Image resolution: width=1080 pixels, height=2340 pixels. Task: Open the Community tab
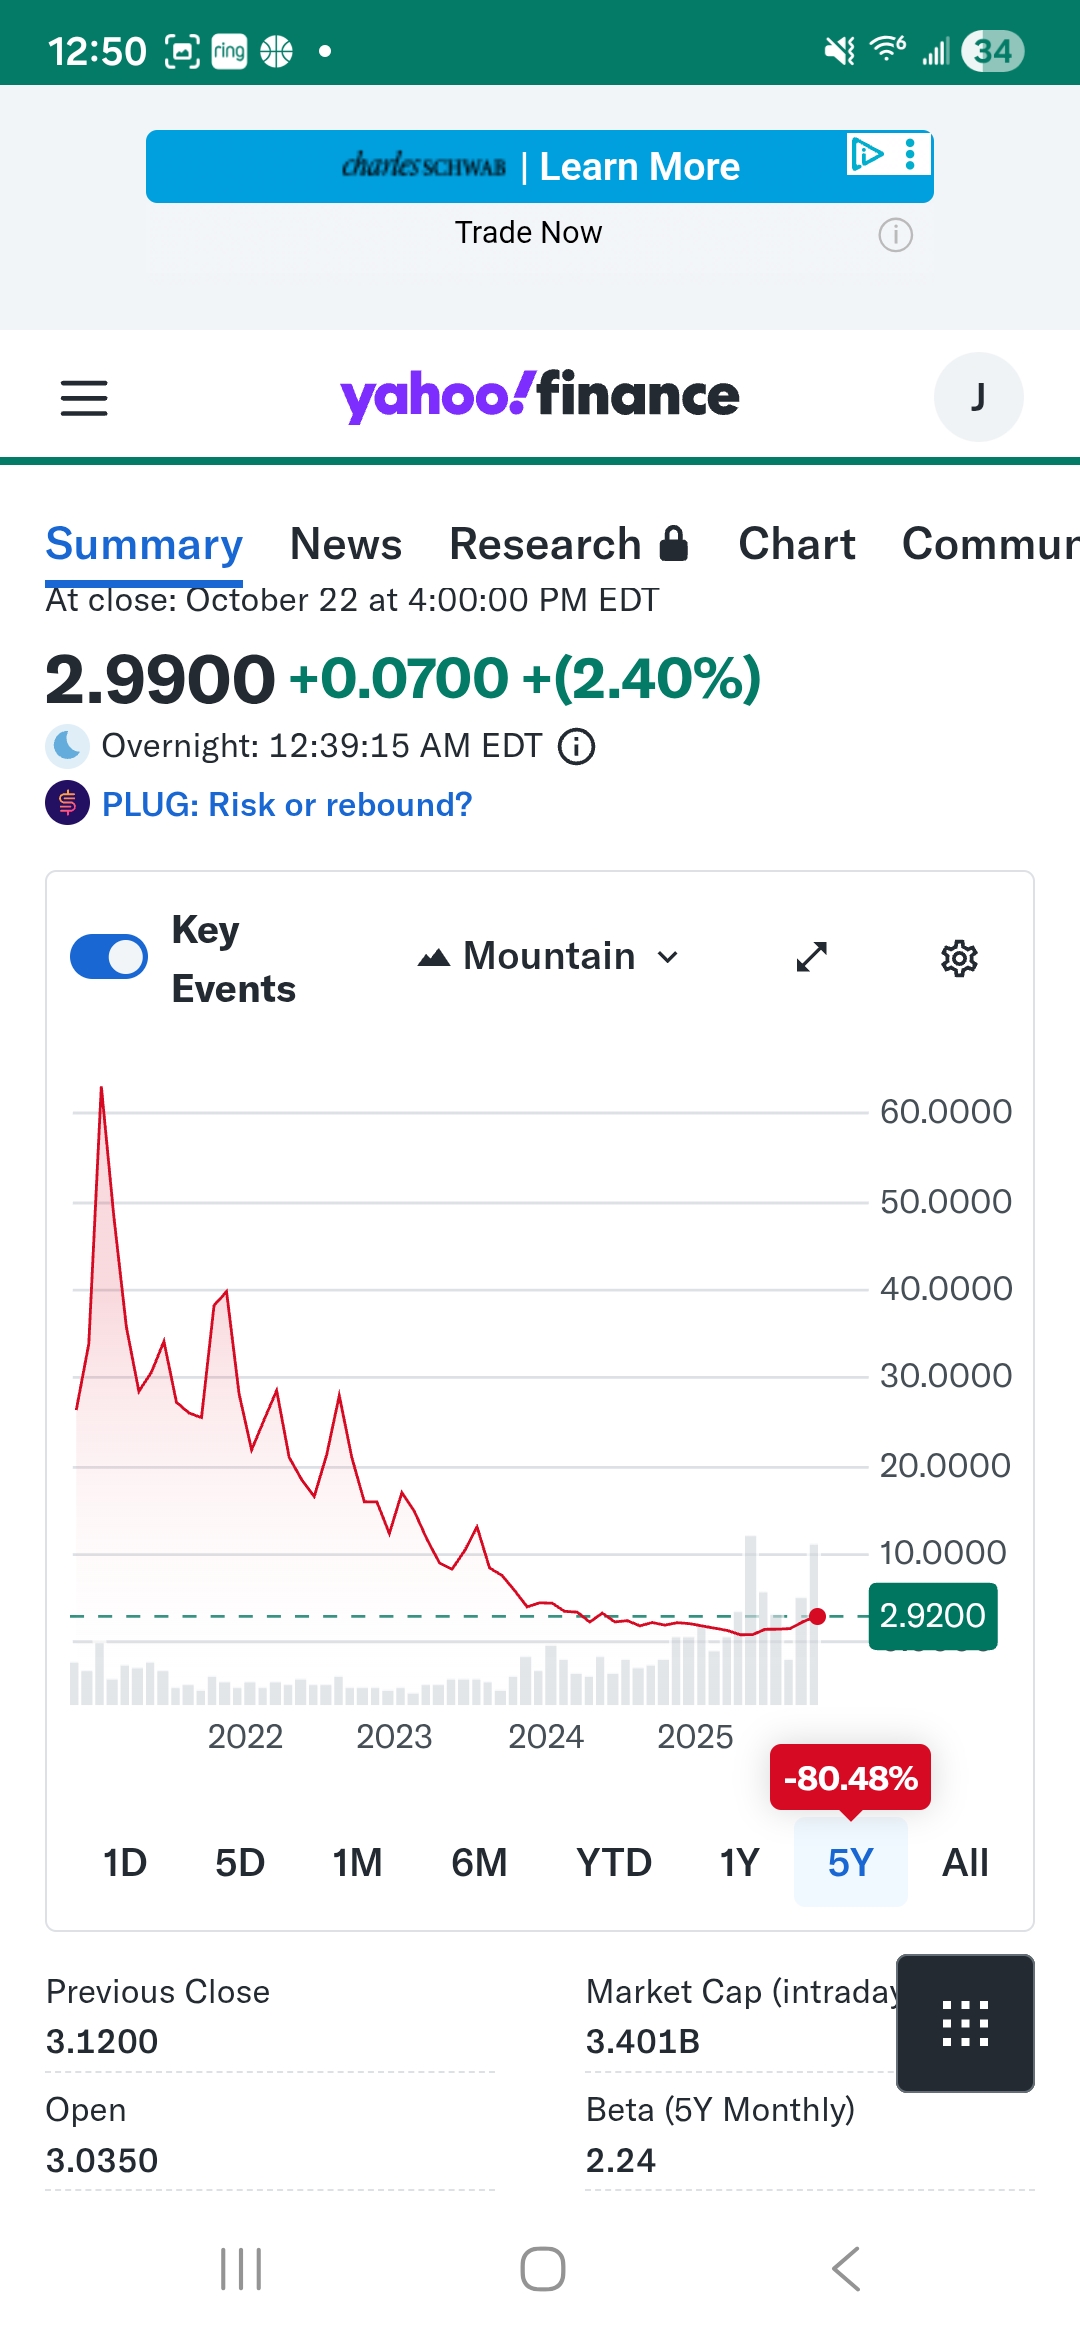(990, 544)
